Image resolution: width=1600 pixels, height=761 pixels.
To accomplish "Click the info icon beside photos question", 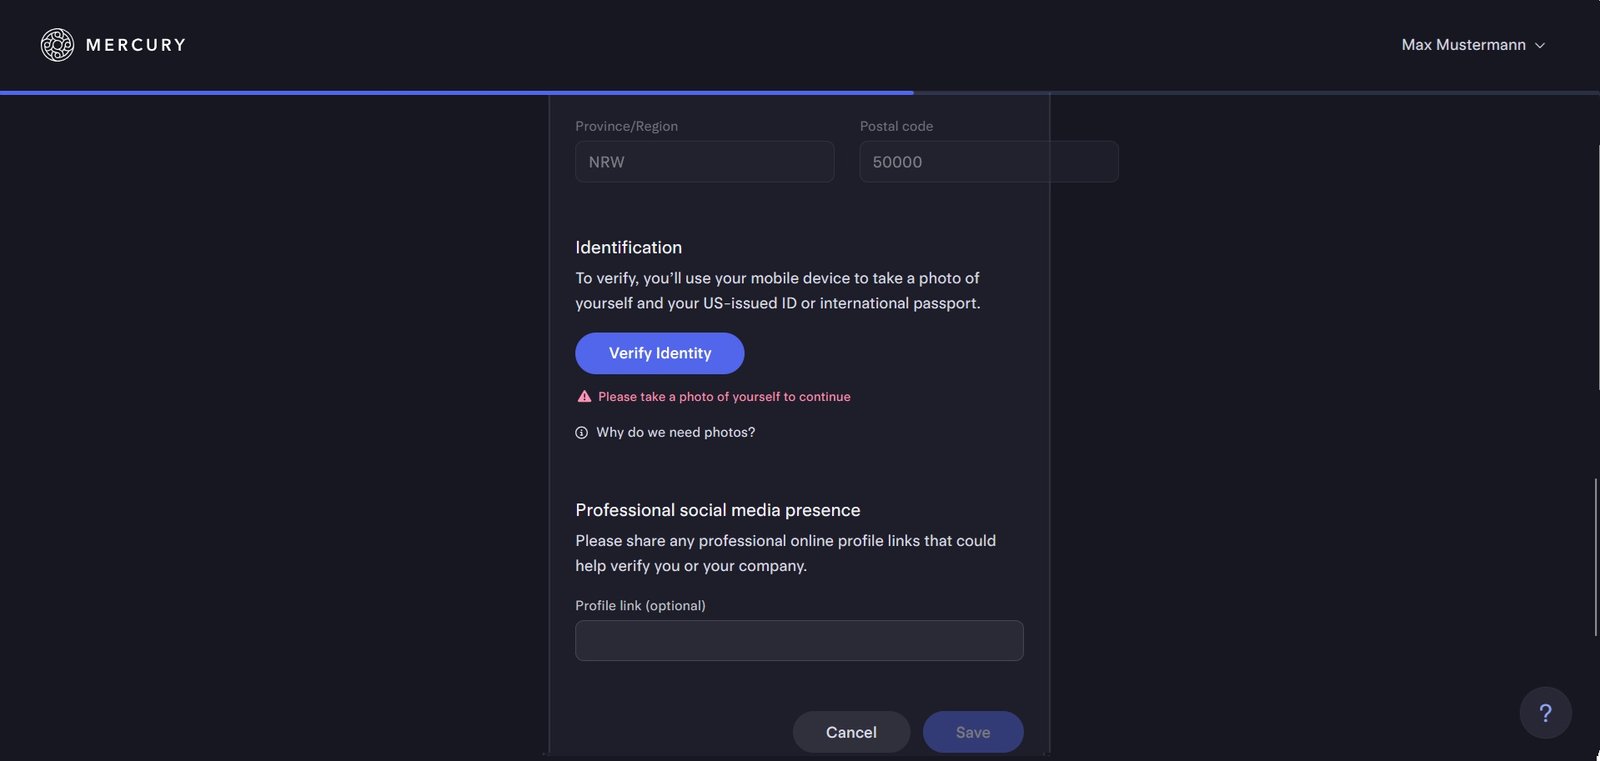I will pyautogui.click(x=581, y=433).
